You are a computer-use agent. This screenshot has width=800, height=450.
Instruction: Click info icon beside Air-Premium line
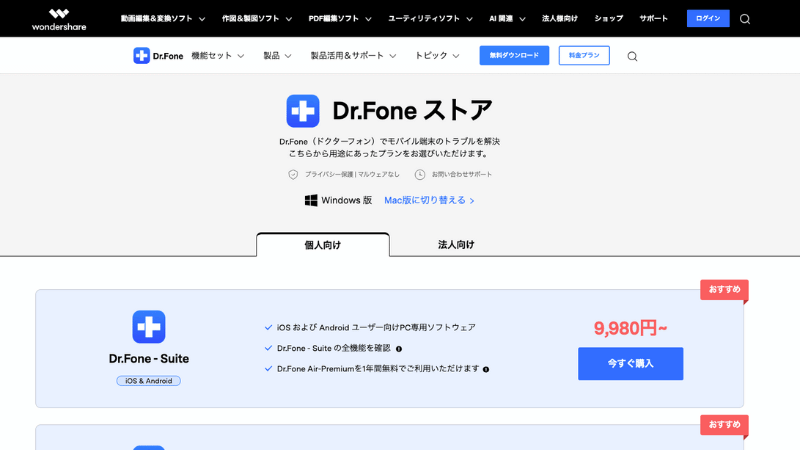[486, 369]
